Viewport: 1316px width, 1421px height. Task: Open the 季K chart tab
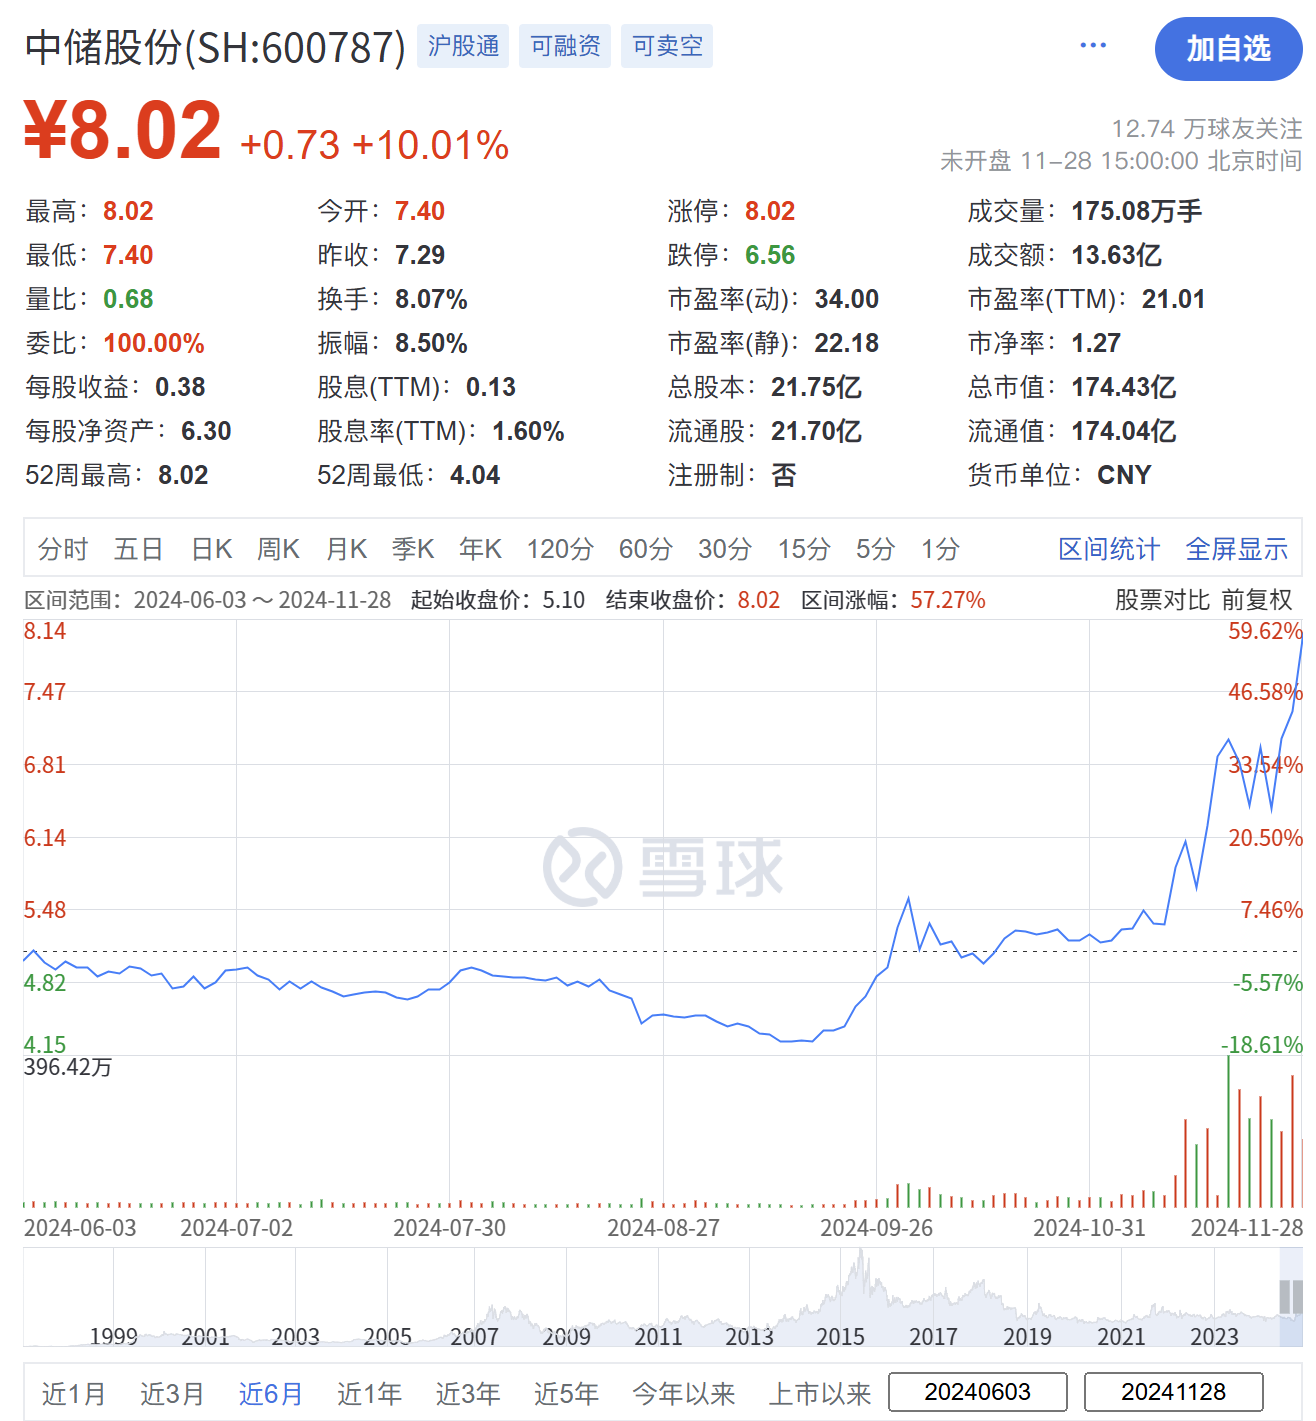point(413,549)
